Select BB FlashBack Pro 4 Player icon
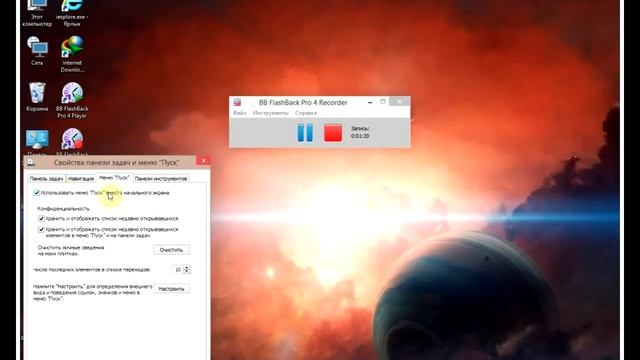The image size is (640, 360). tap(72, 100)
